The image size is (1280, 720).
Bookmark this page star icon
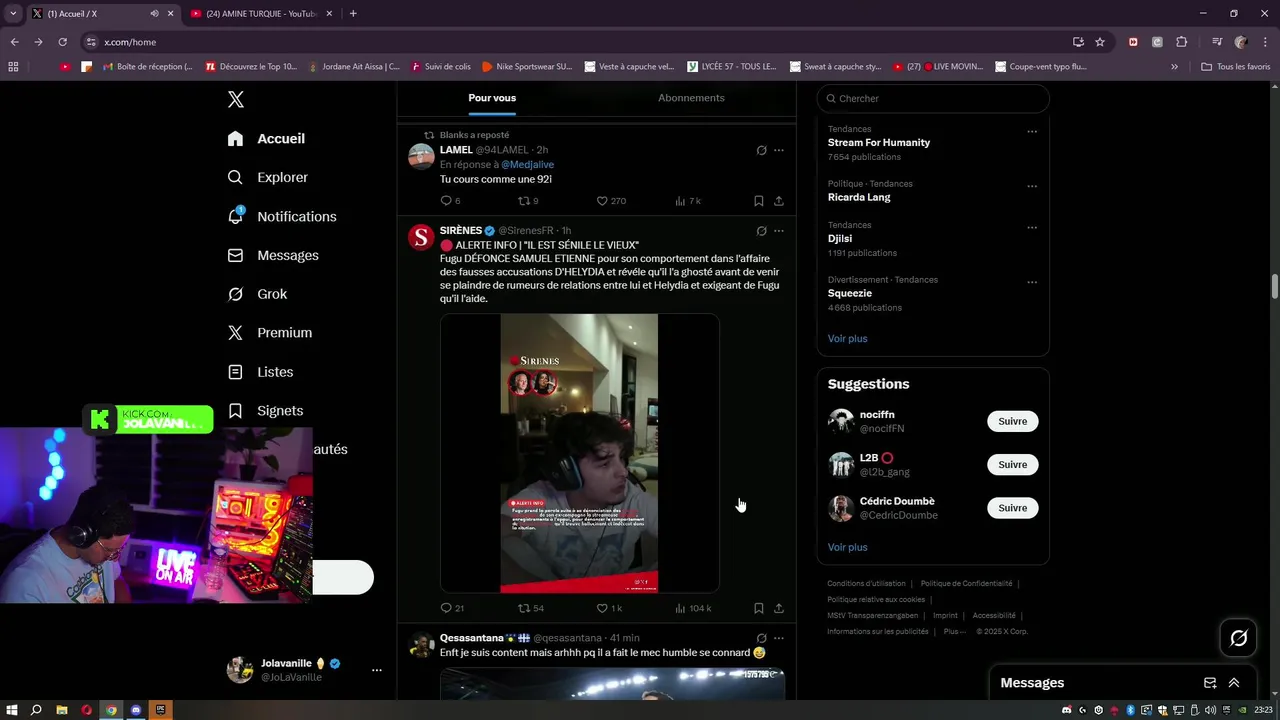1100,42
